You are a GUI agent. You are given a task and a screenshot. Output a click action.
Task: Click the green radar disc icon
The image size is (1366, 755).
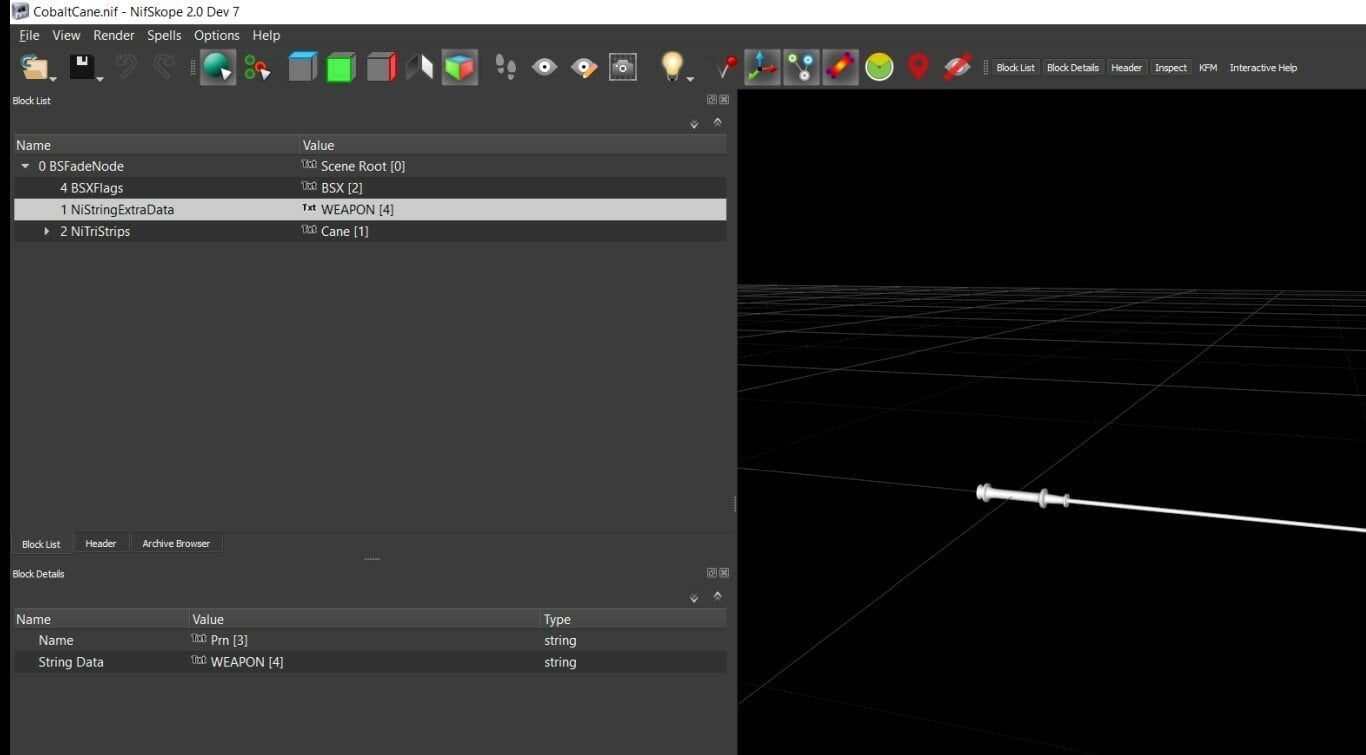pos(879,67)
